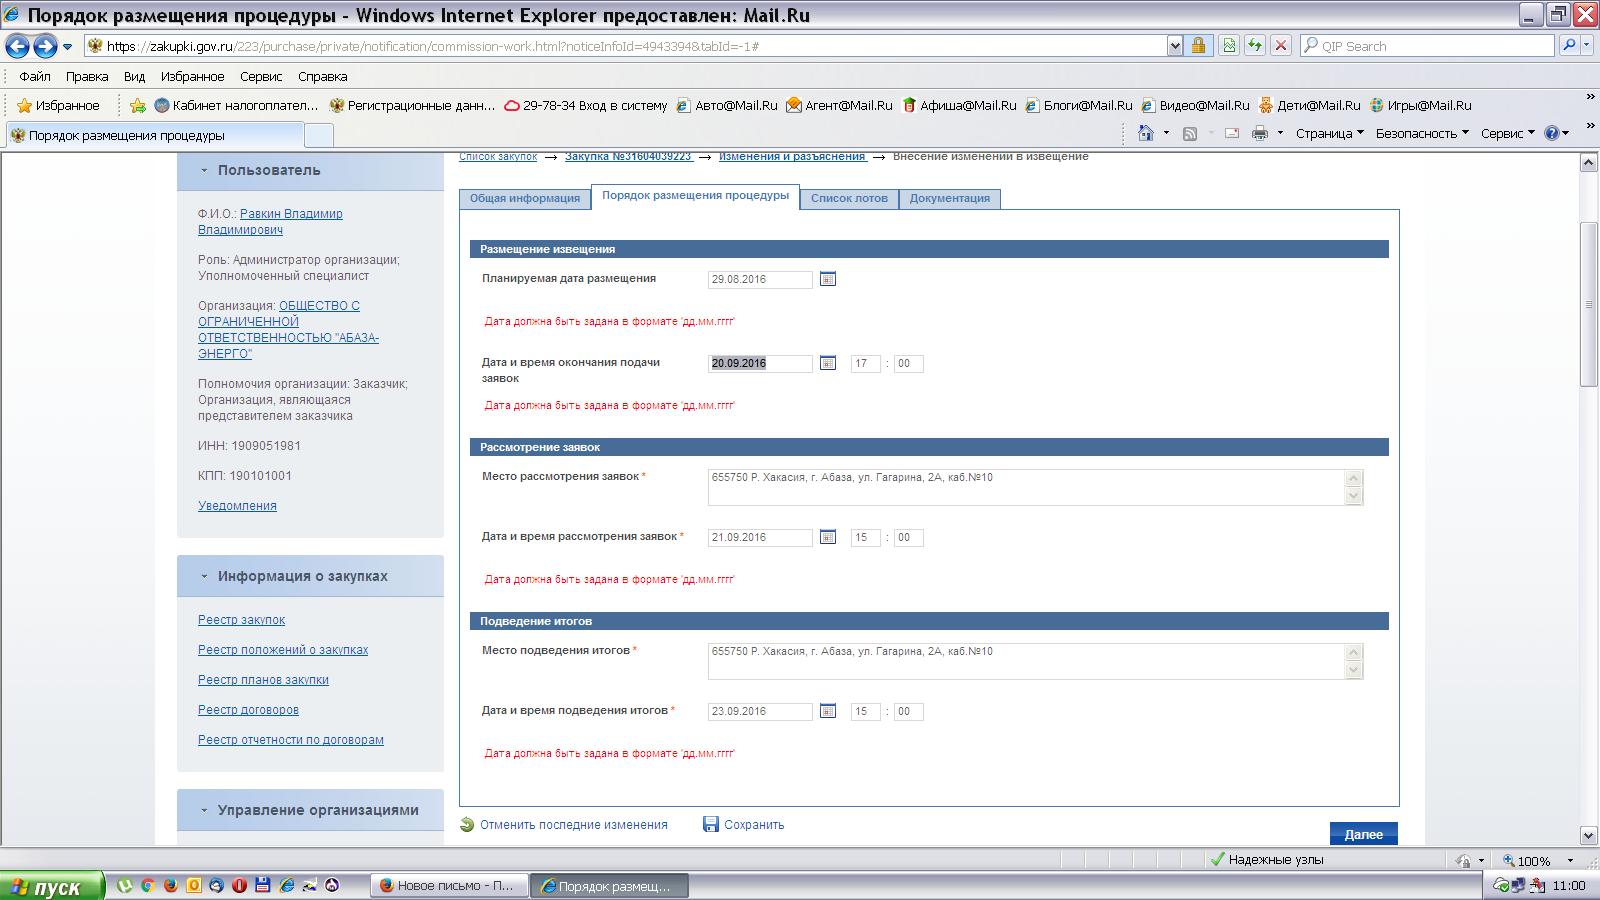This screenshot has width=1600, height=900.
Task: Click the Save floppy disk icon
Action: click(x=711, y=825)
